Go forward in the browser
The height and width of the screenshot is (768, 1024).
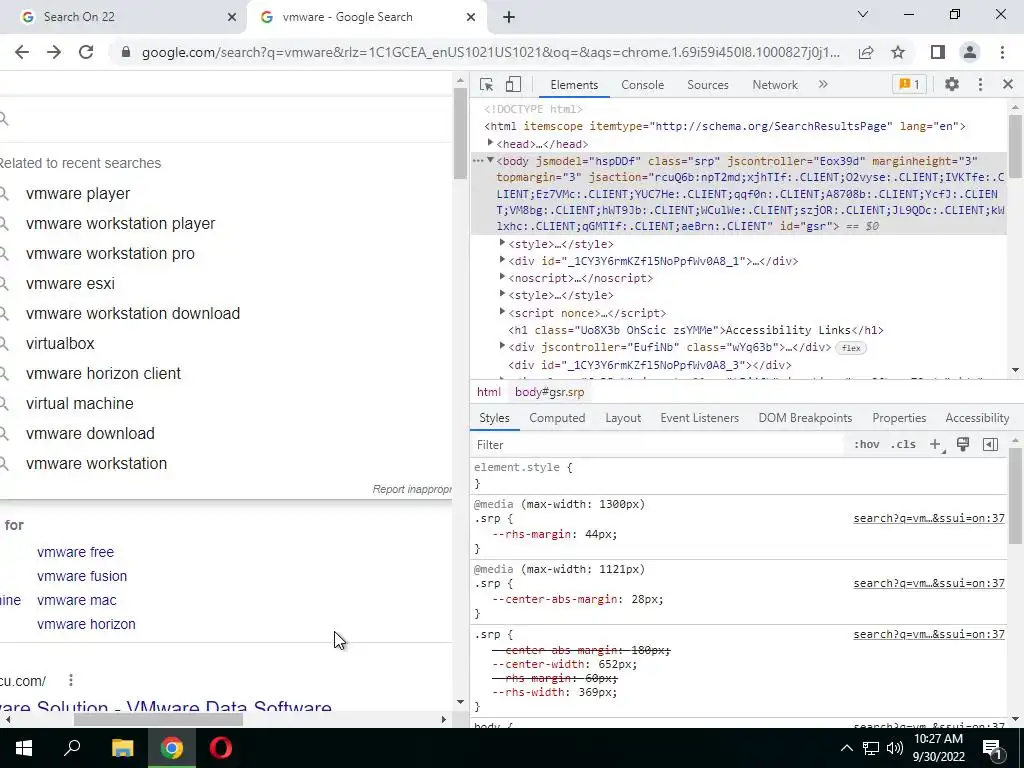click(54, 52)
